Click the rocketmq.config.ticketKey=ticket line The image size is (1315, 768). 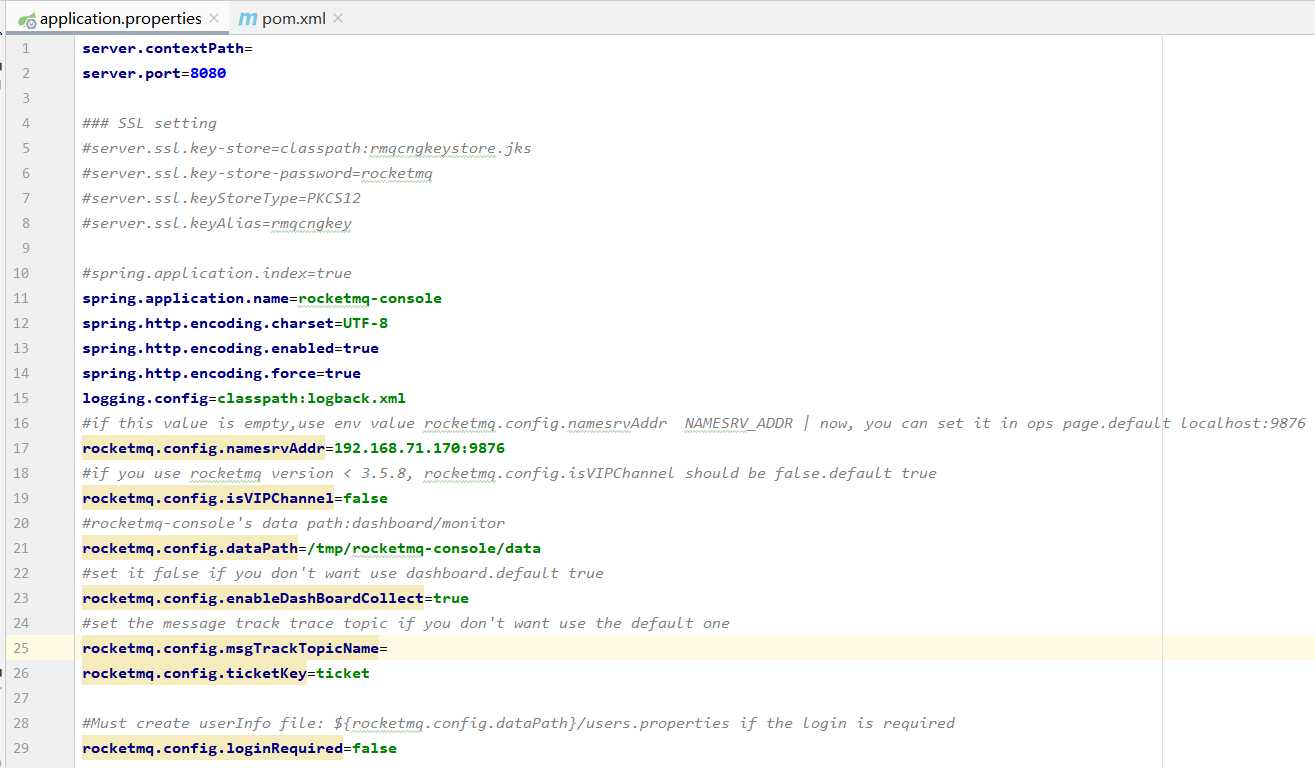pyautogui.click(x=226, y=673)
